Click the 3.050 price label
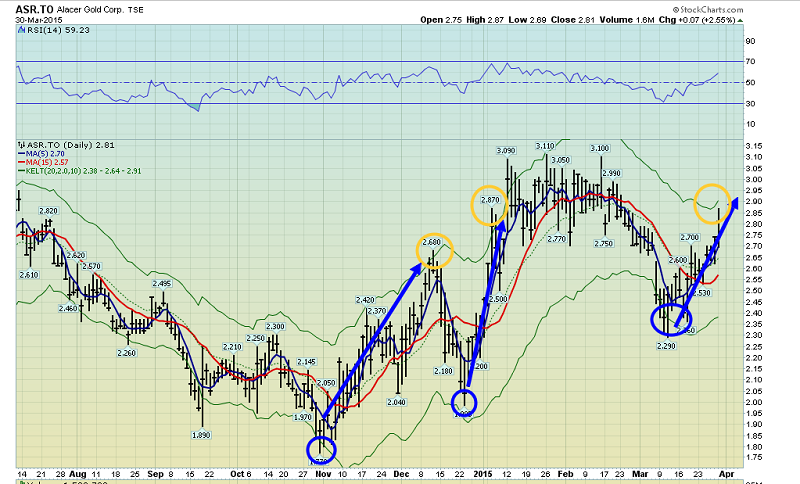This screenshot has height=484, width=800. [x=560, y=160]
